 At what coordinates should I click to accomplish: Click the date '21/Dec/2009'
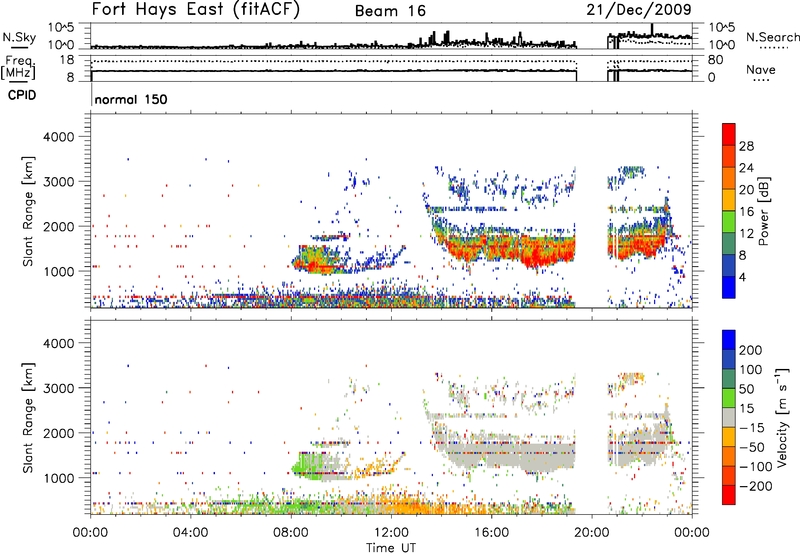click(639, 9)
